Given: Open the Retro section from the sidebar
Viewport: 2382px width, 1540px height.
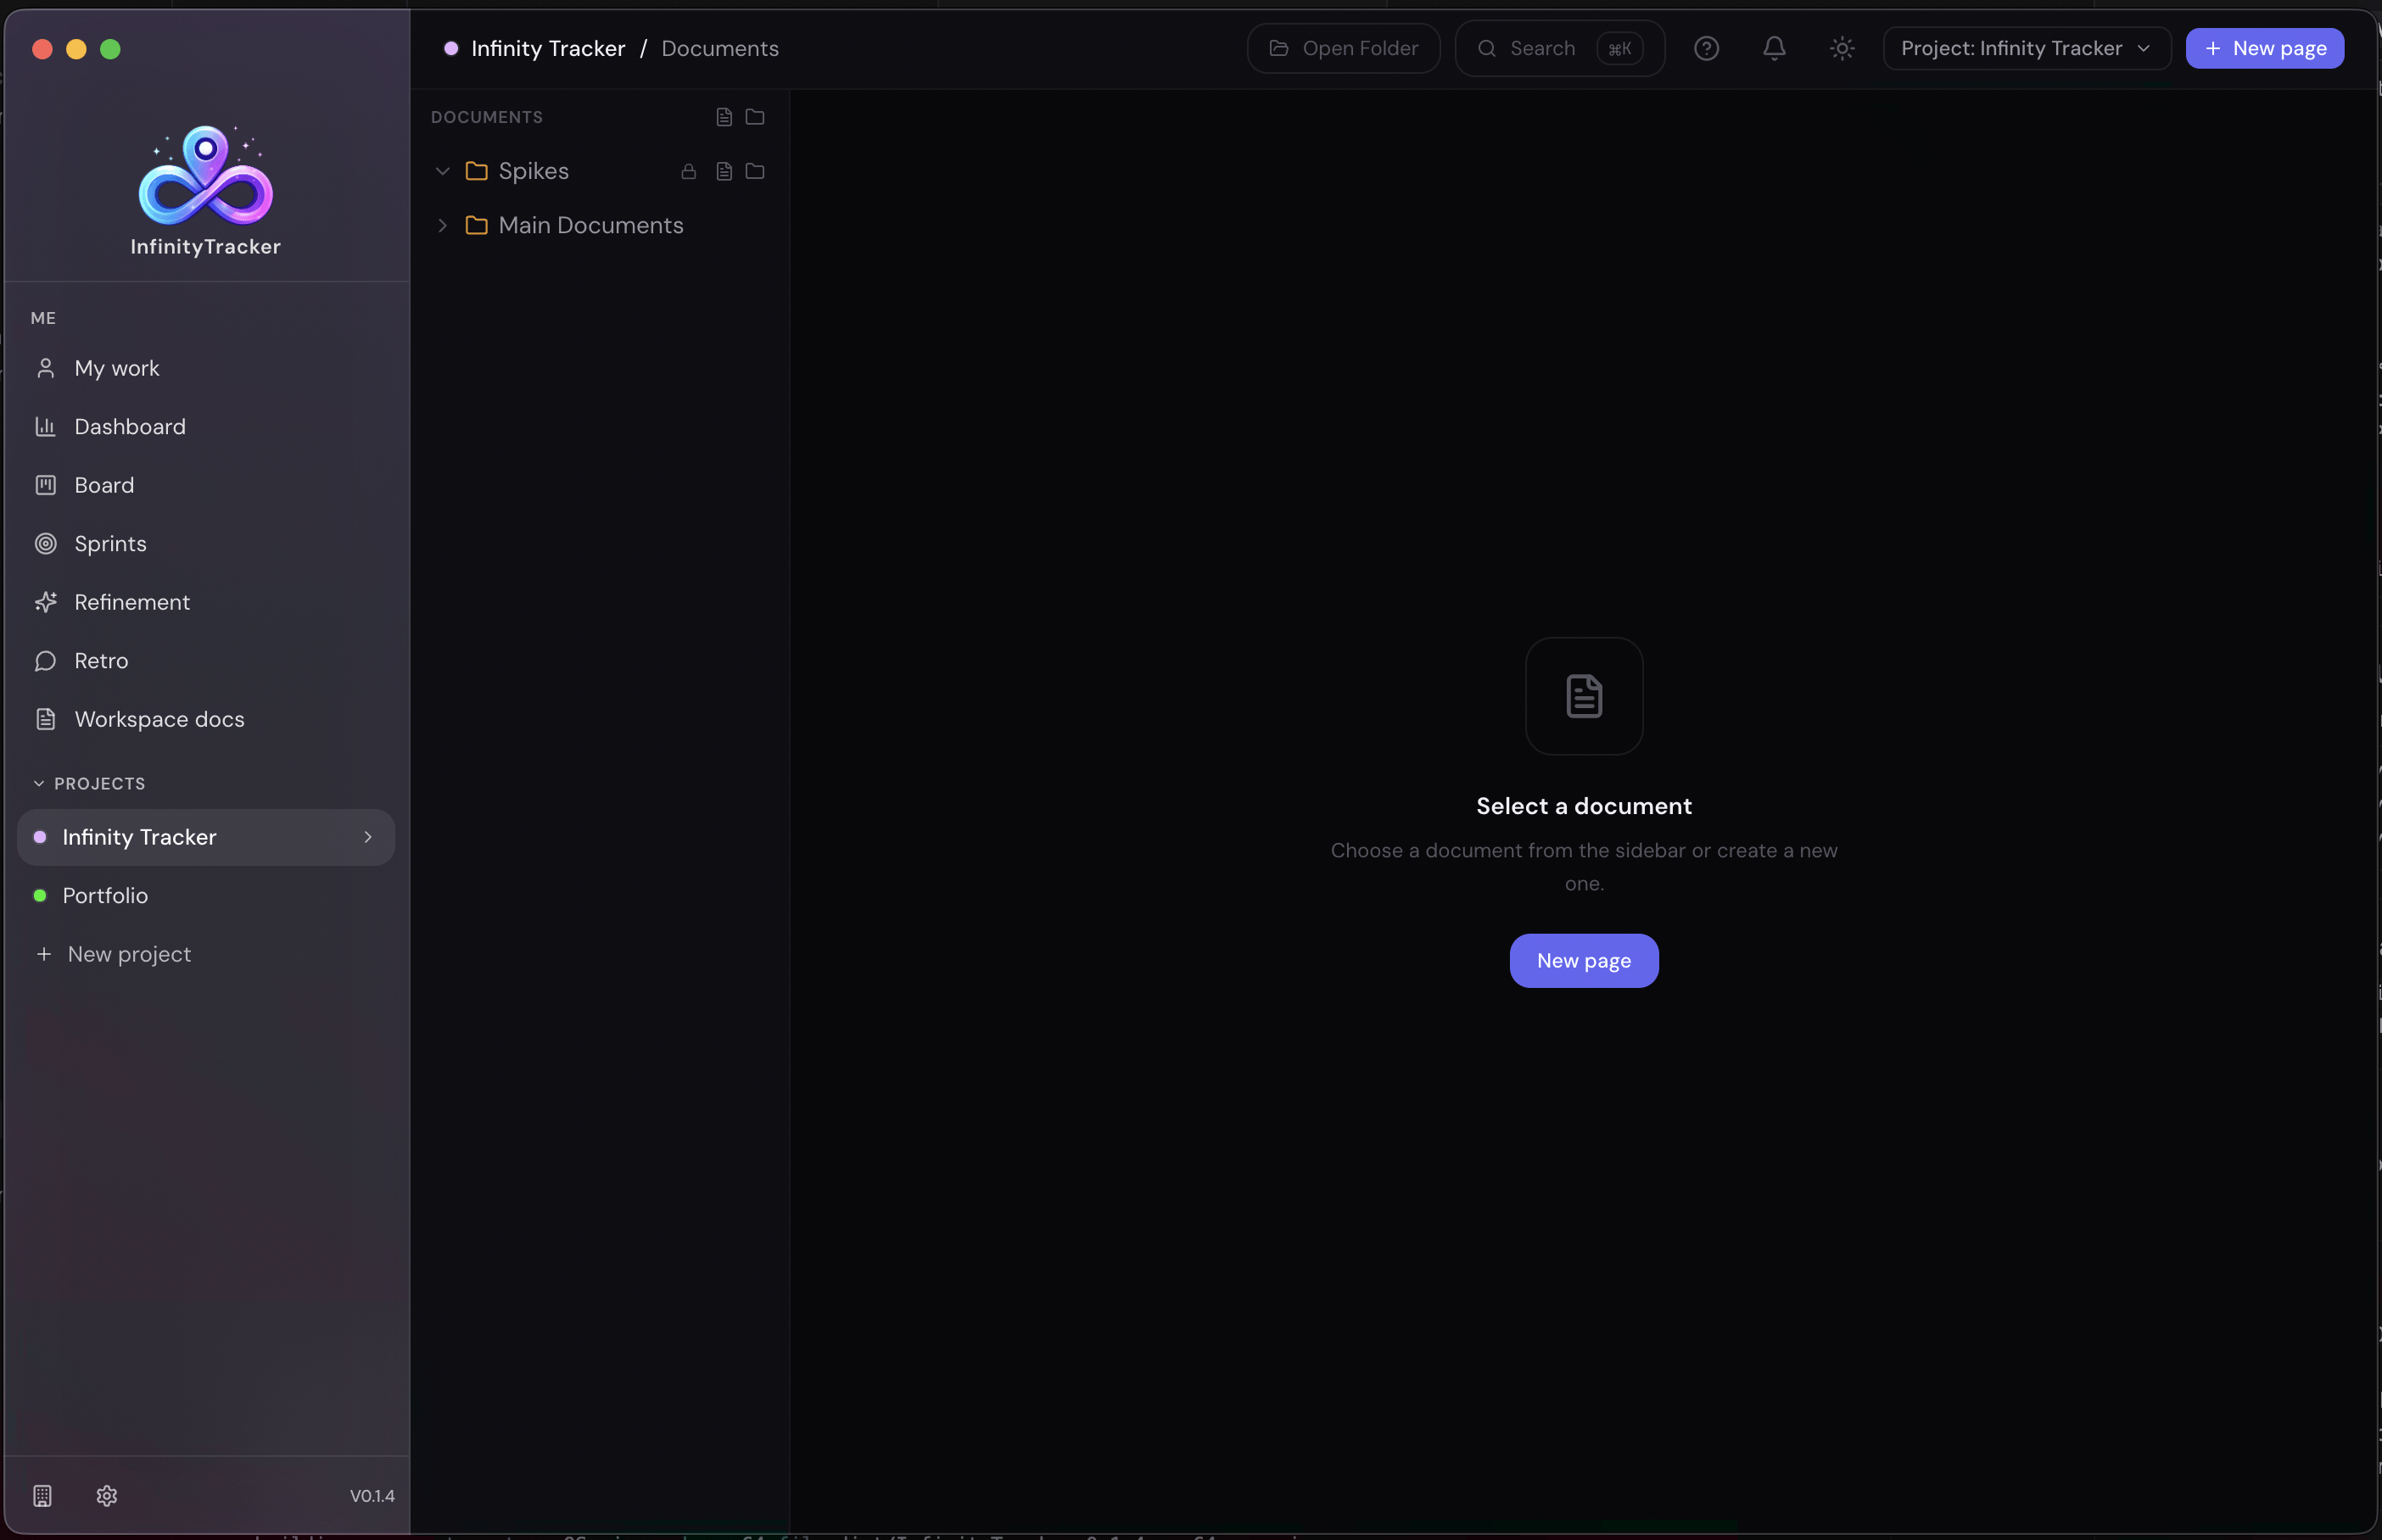Looking at the screenshot, I should pyautogui.click(x=100, y=660).
